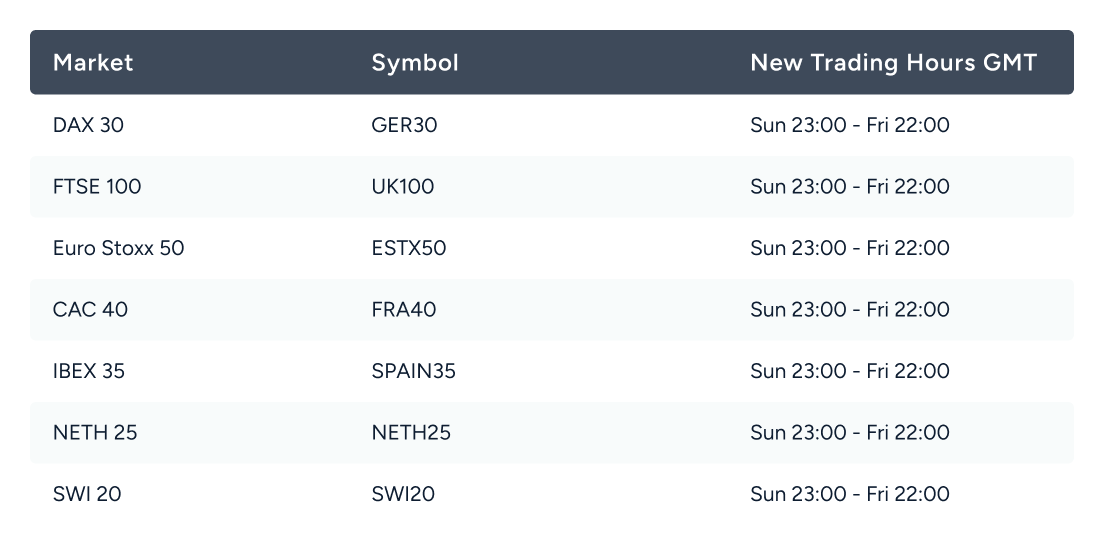
Task: Click the UK100 symbol
Action: click(402, 187)
